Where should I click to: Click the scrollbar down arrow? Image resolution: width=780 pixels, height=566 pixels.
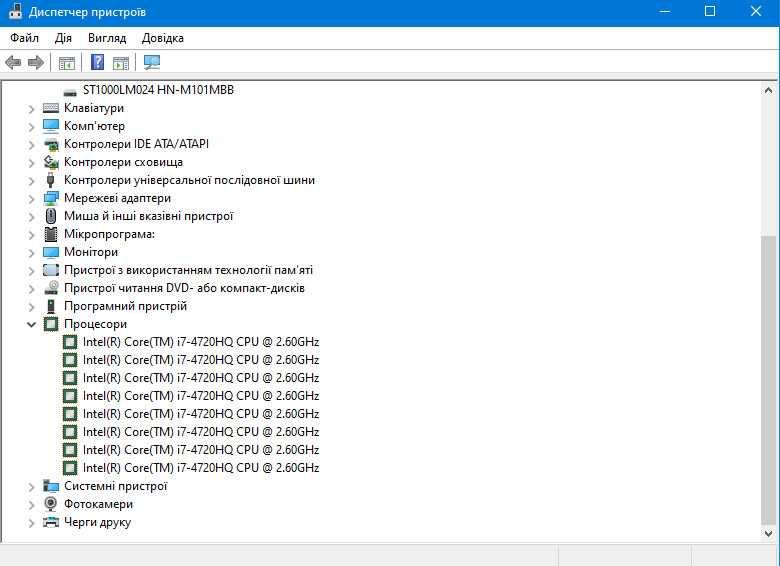[x=769, y=534]
